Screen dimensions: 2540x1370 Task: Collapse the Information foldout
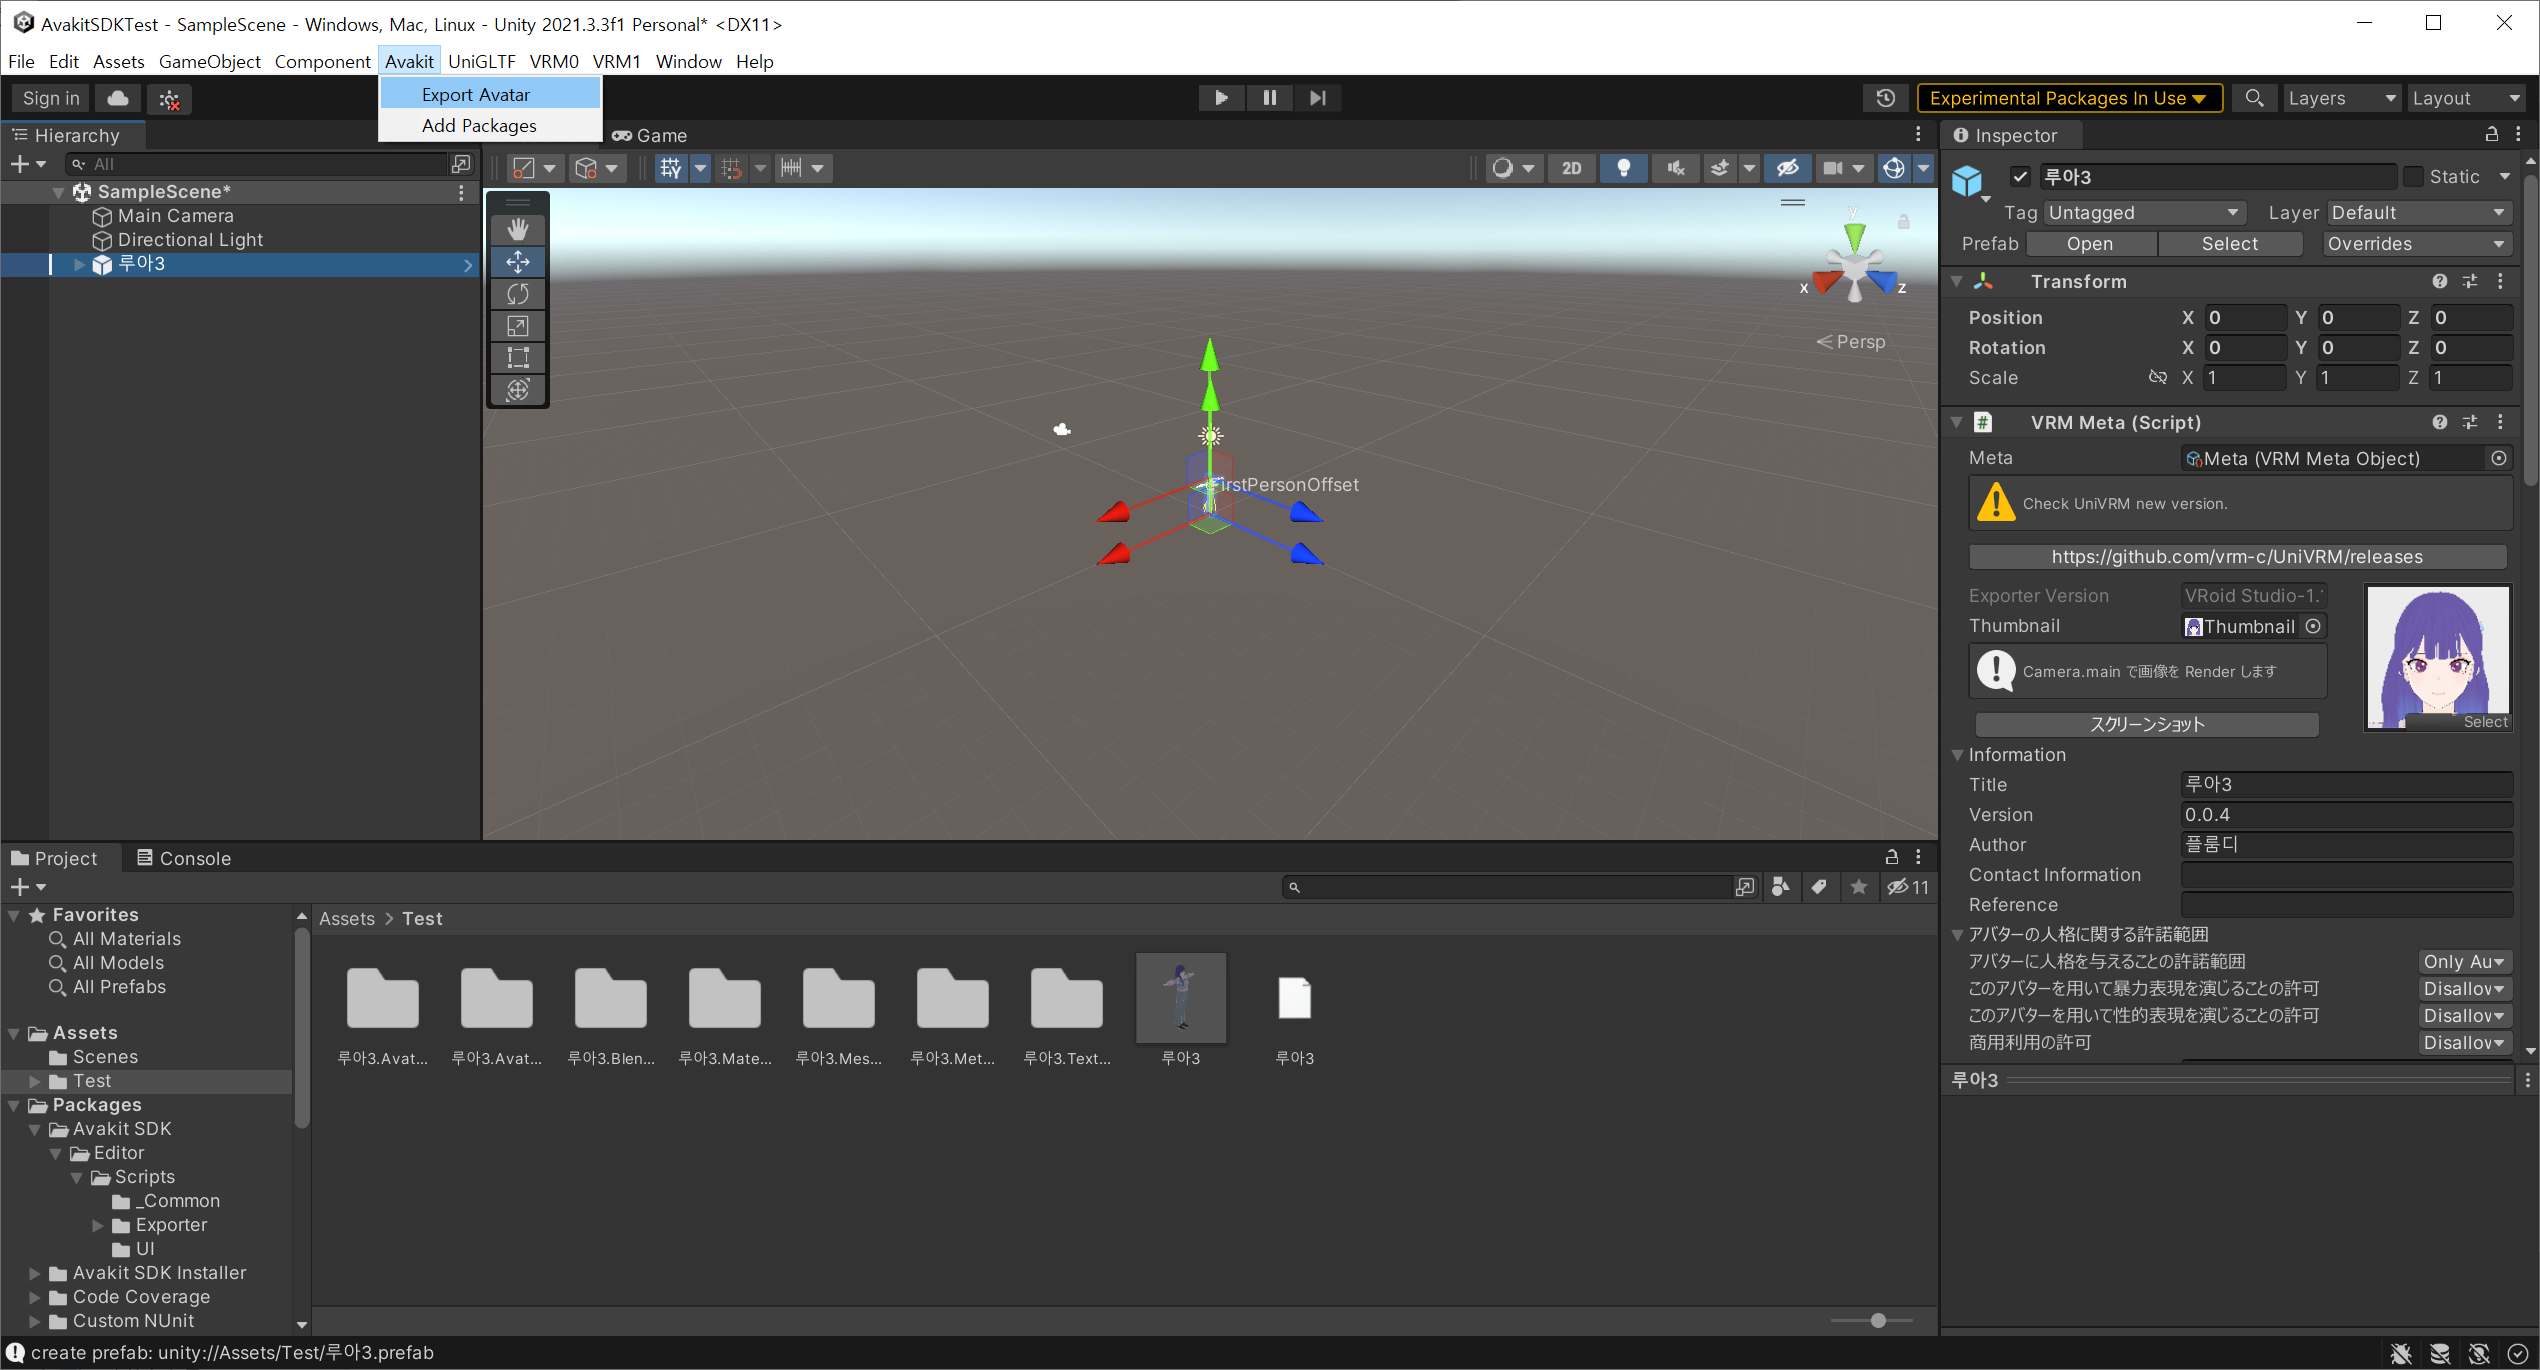click(1957, 755)
